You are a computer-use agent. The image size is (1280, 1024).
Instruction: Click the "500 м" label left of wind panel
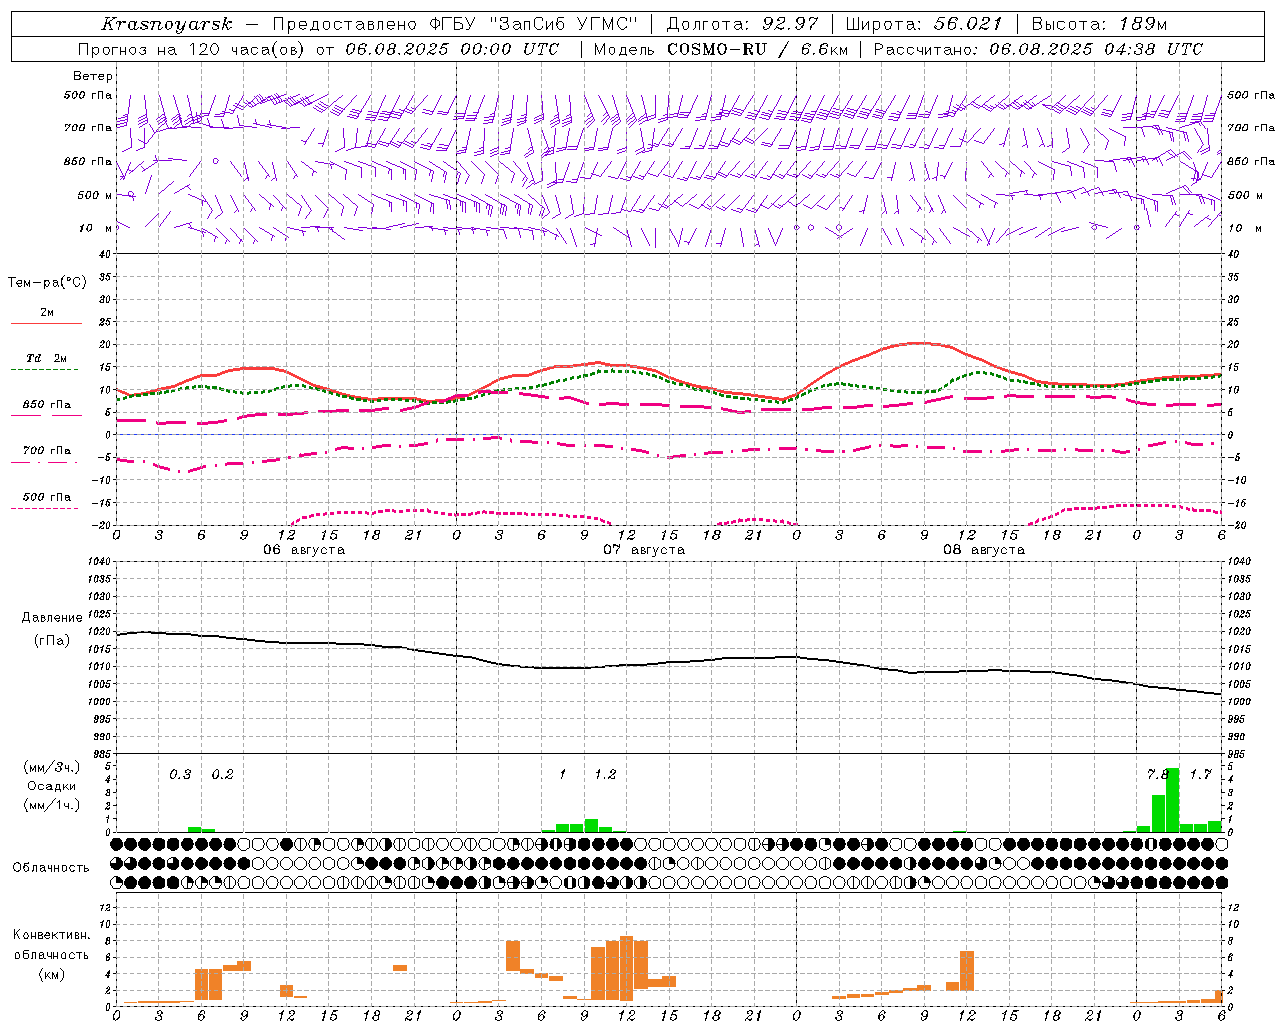click(95, 195)
